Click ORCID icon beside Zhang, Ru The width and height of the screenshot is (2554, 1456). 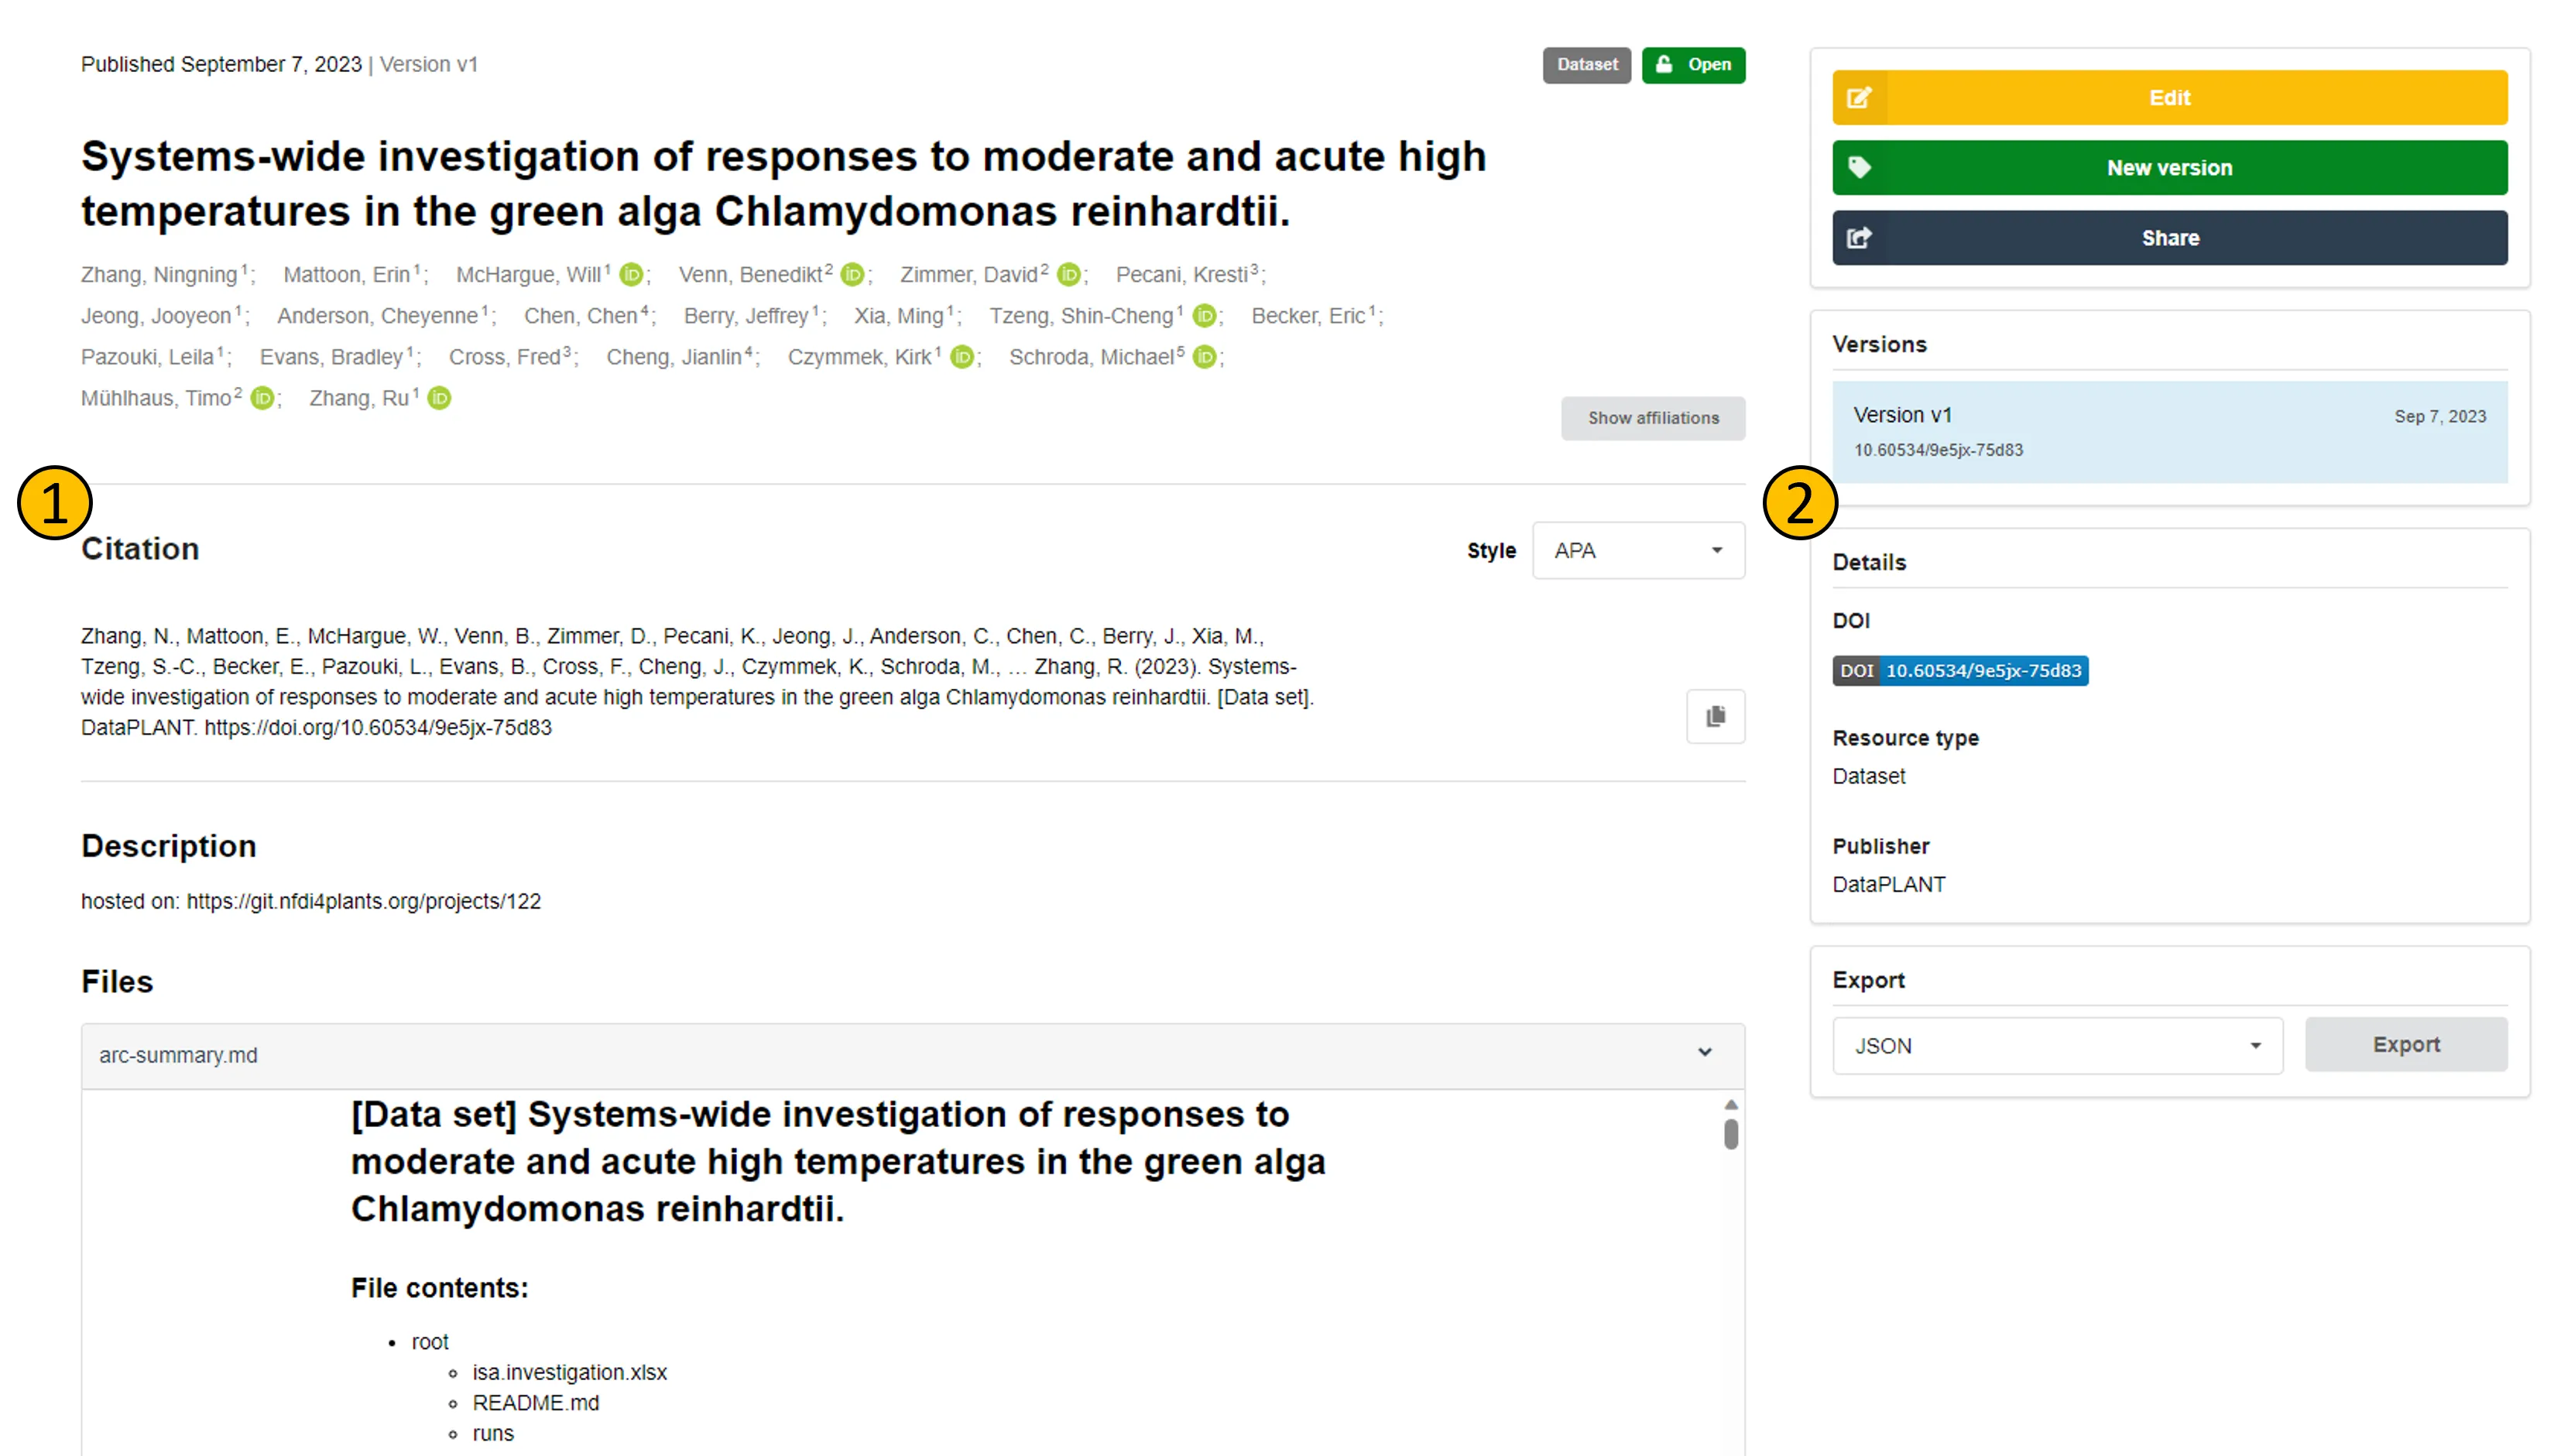(x=439, y=398)
